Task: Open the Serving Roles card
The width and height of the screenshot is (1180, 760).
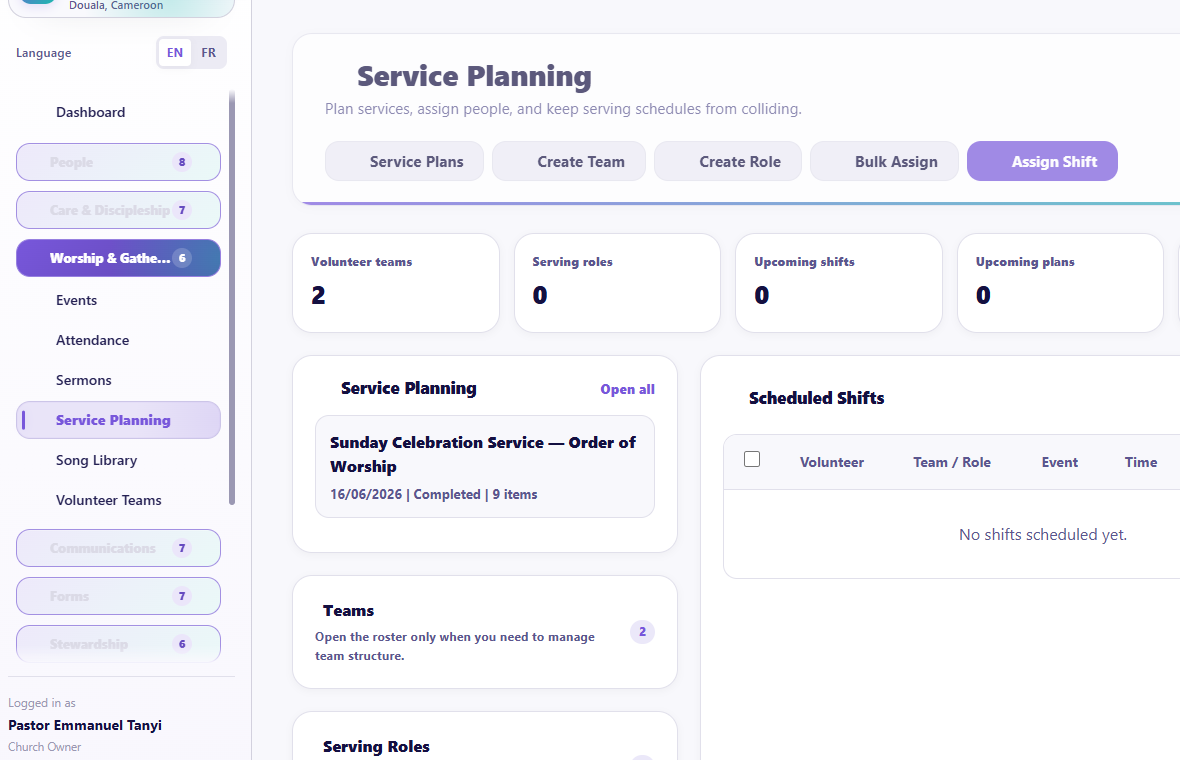Action: click(x=485, y=737)
